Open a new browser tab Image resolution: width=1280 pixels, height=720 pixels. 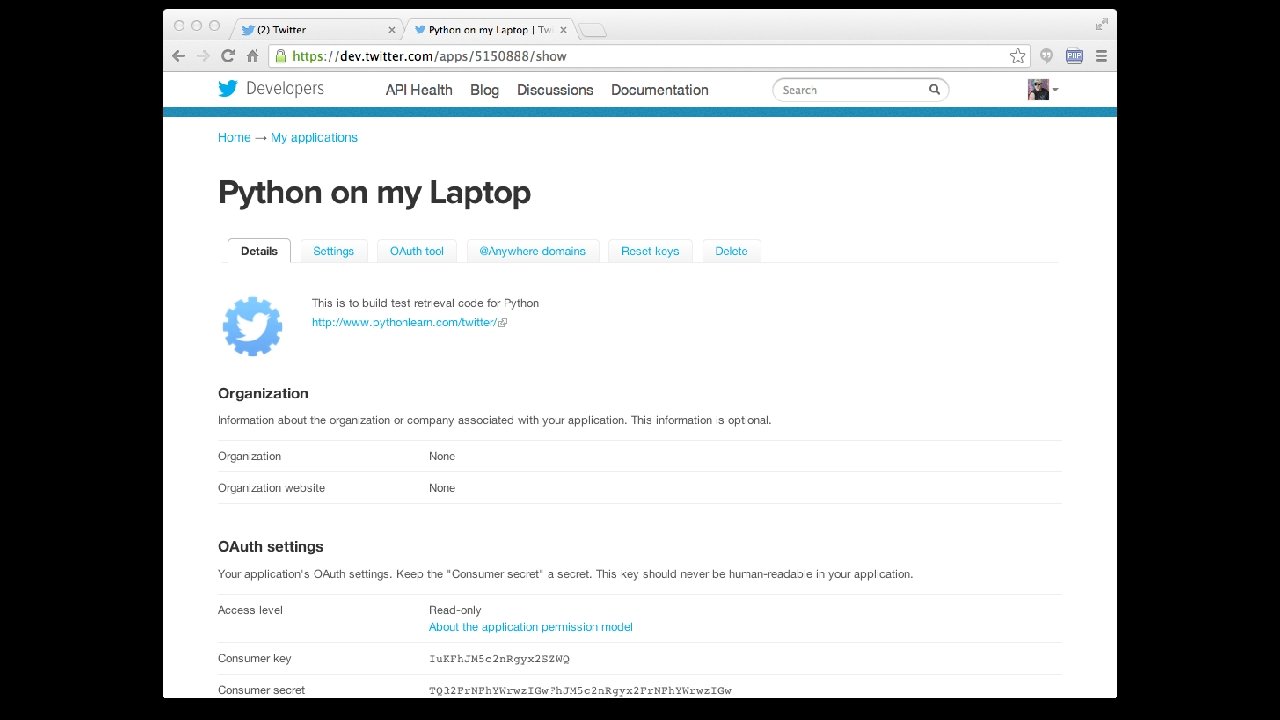point(592,30)
